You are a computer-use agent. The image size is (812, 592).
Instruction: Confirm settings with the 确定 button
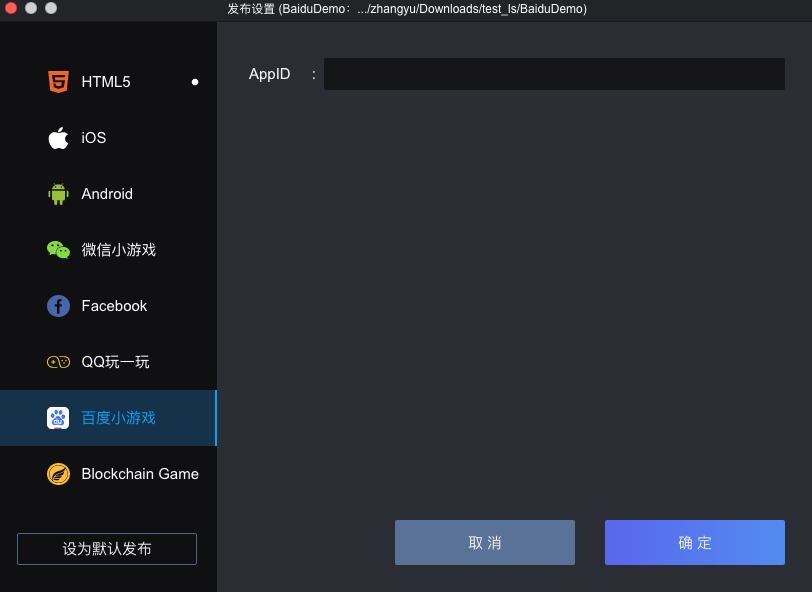tap(695, 543)
